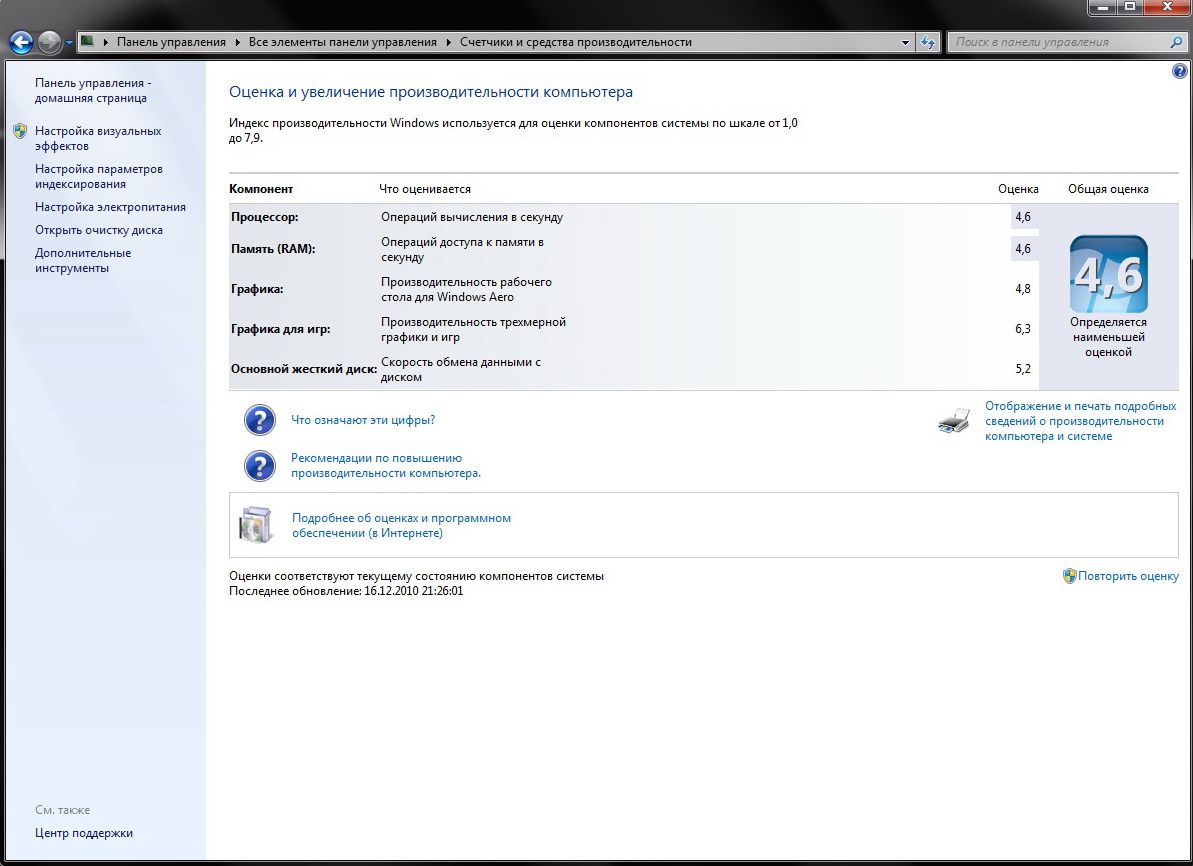
Task: Click the Back navigation arrow
Action: click(21, 42)
